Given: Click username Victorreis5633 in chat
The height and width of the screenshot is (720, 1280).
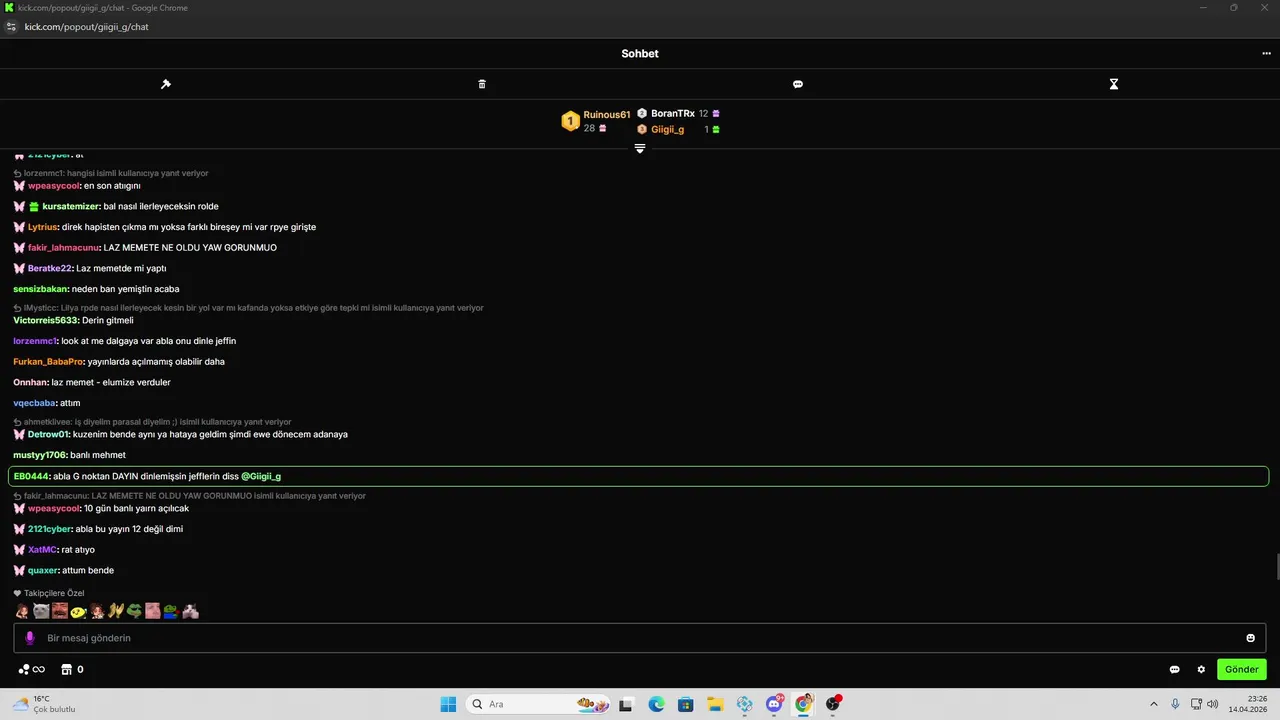Looking at the screenshot, I should pyautogui.click(x=46, y=320).
